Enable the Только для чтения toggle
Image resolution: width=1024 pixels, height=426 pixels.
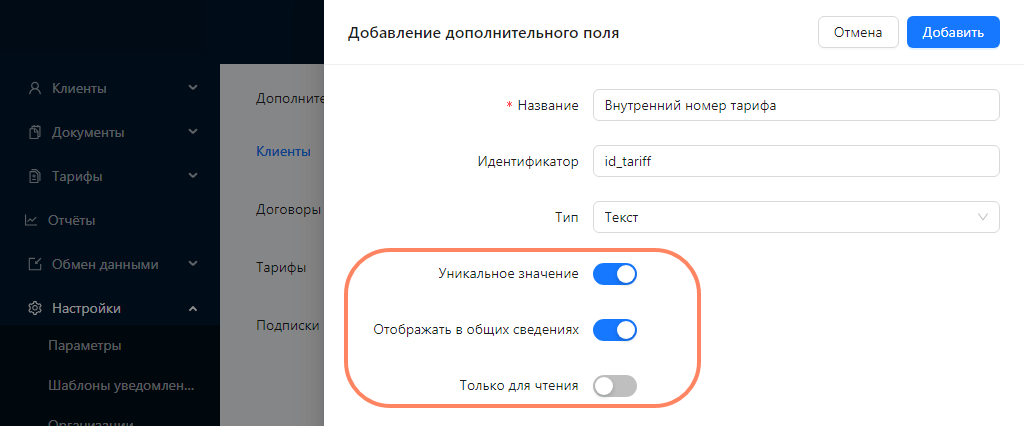tap(615, 385)
